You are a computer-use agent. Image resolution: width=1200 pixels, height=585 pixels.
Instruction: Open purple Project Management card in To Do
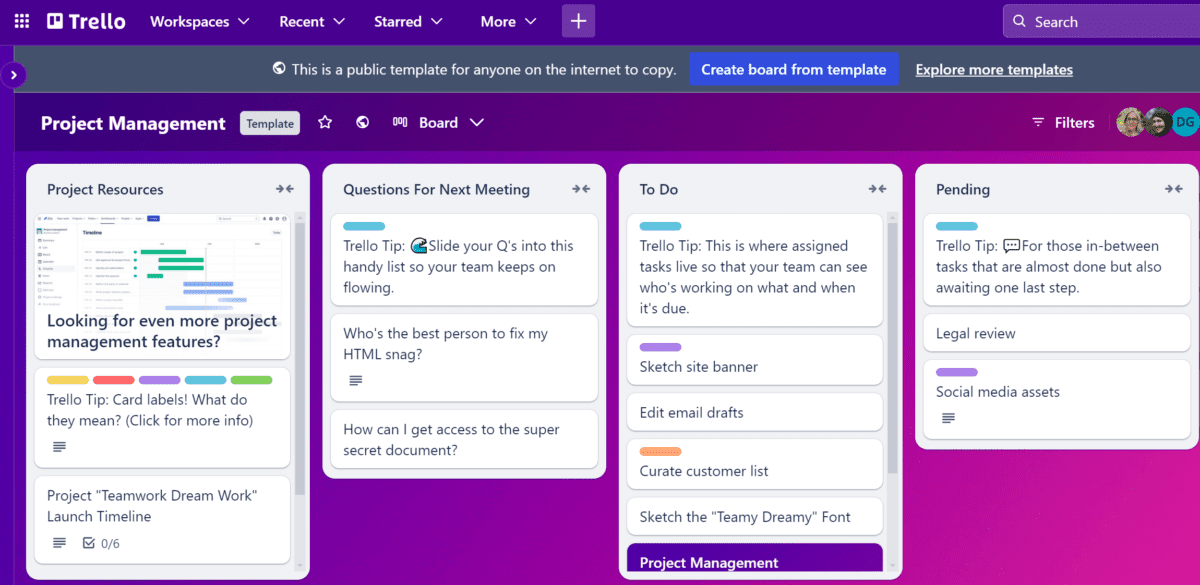(x=755, y=559)
